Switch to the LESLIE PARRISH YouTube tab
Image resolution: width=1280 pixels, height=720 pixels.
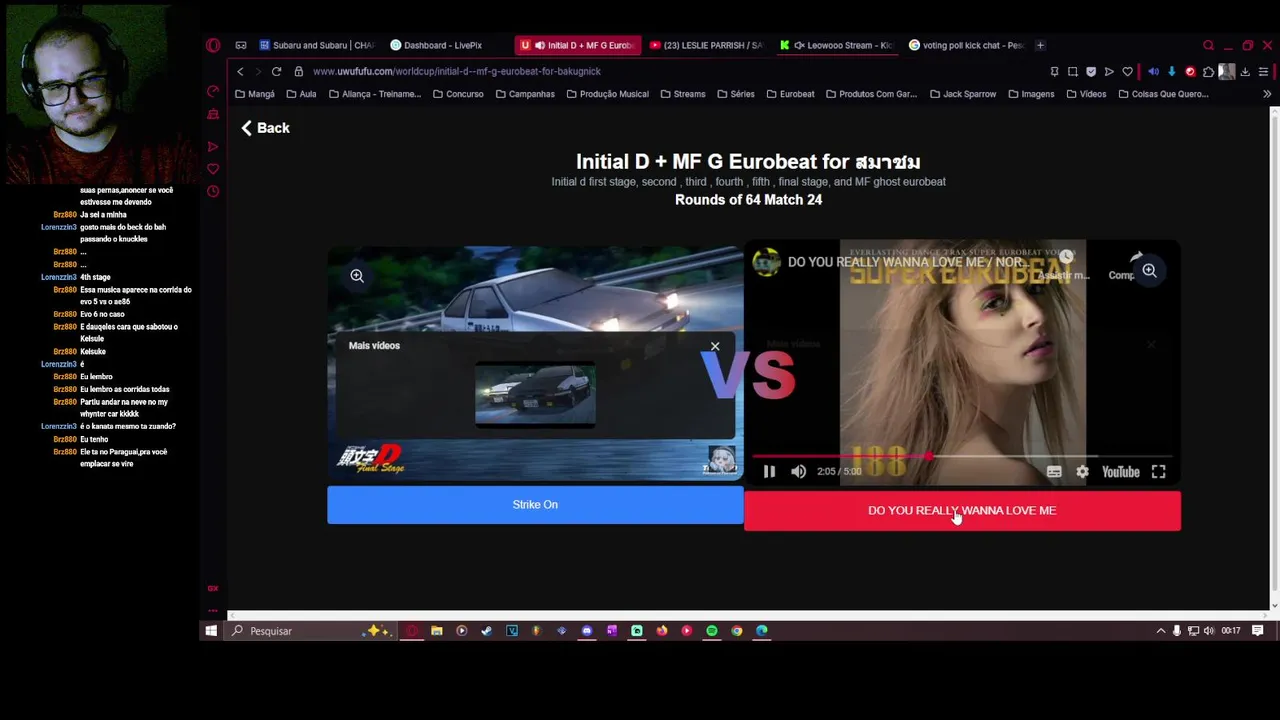(x=706, y=45)
